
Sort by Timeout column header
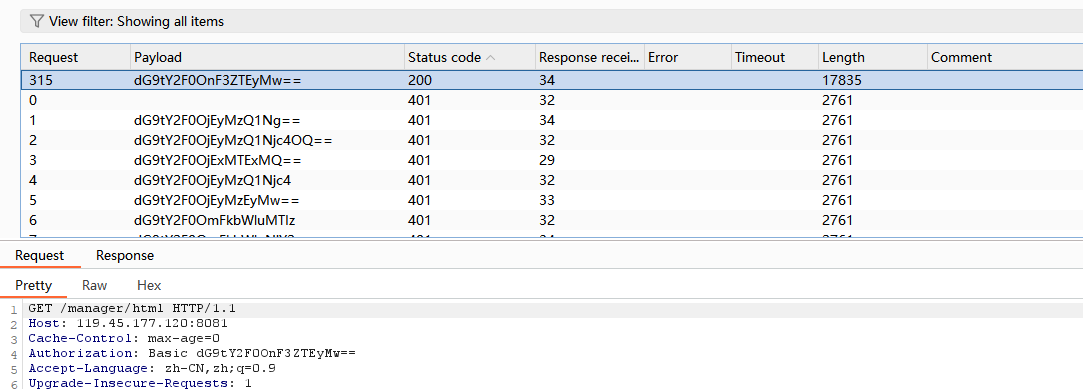coord(775,57)
